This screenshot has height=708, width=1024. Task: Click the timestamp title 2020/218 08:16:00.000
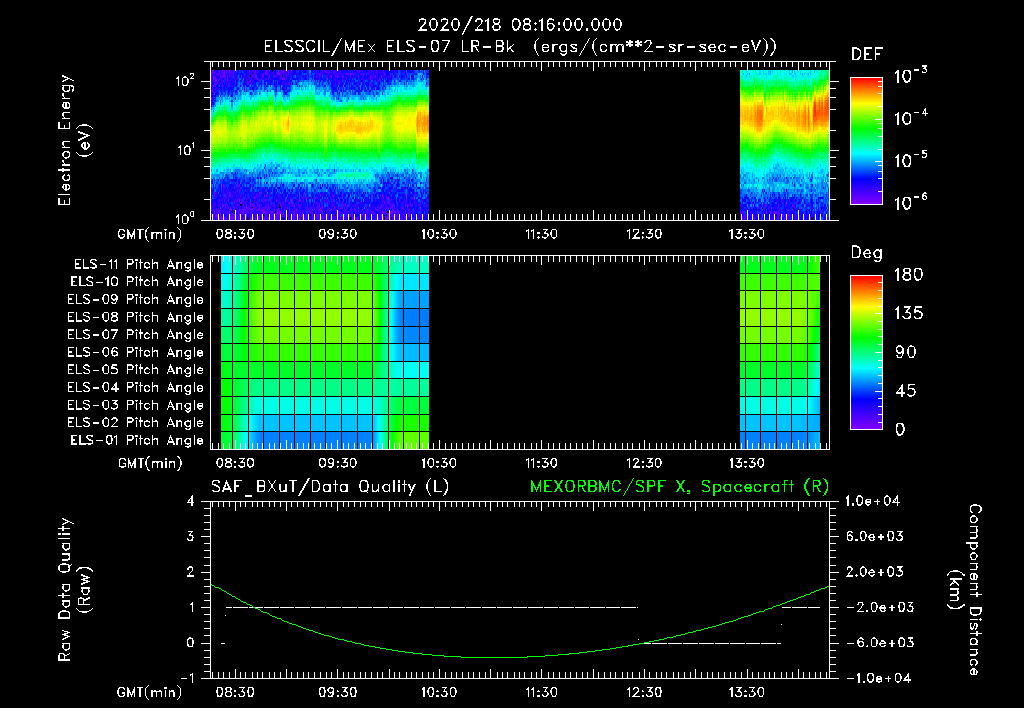point(520,25)
